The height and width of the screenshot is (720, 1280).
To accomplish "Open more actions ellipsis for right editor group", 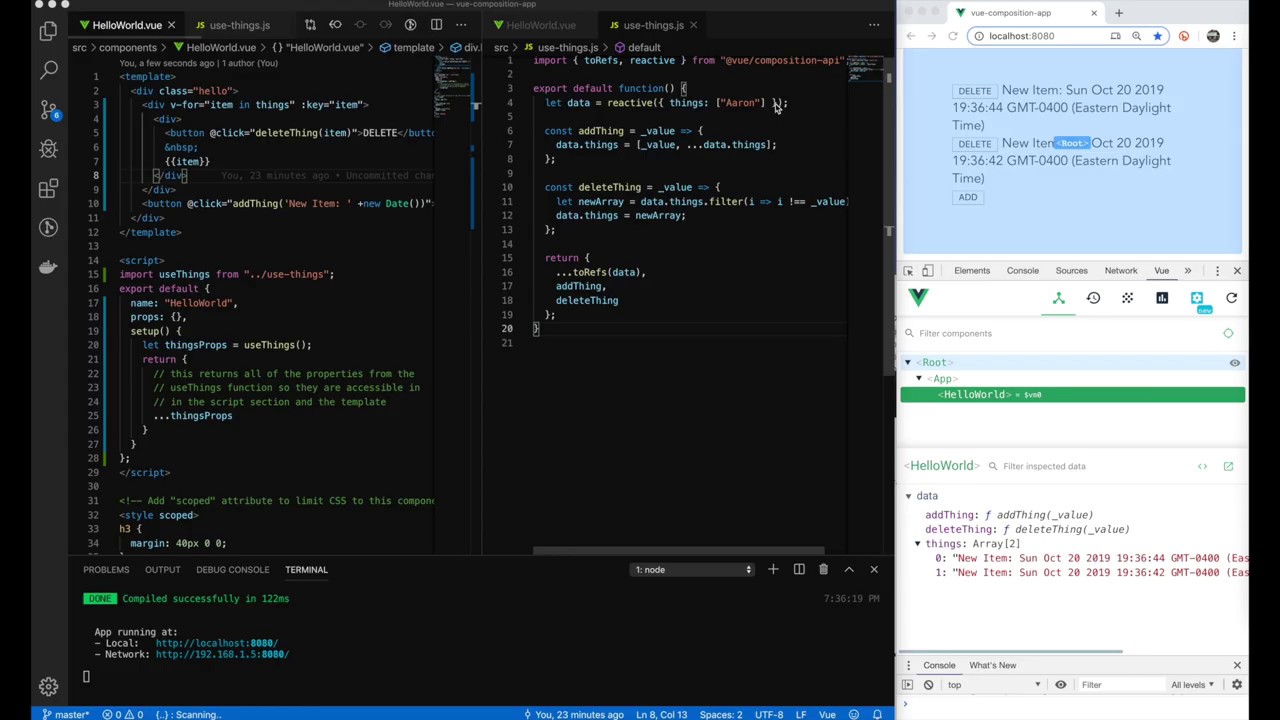I will [x=874, y=24].
